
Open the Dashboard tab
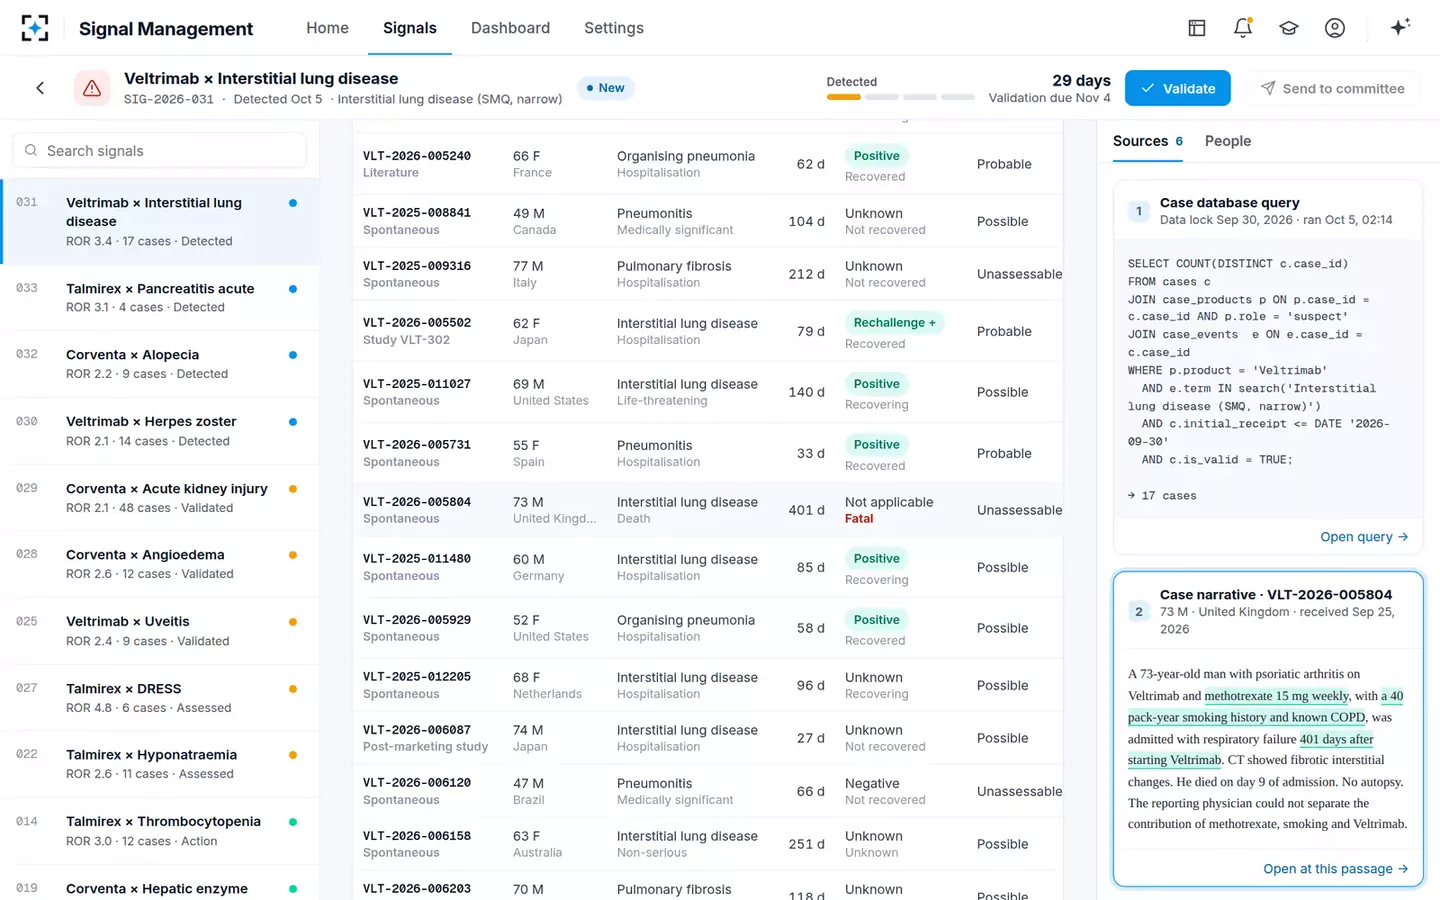510,28
